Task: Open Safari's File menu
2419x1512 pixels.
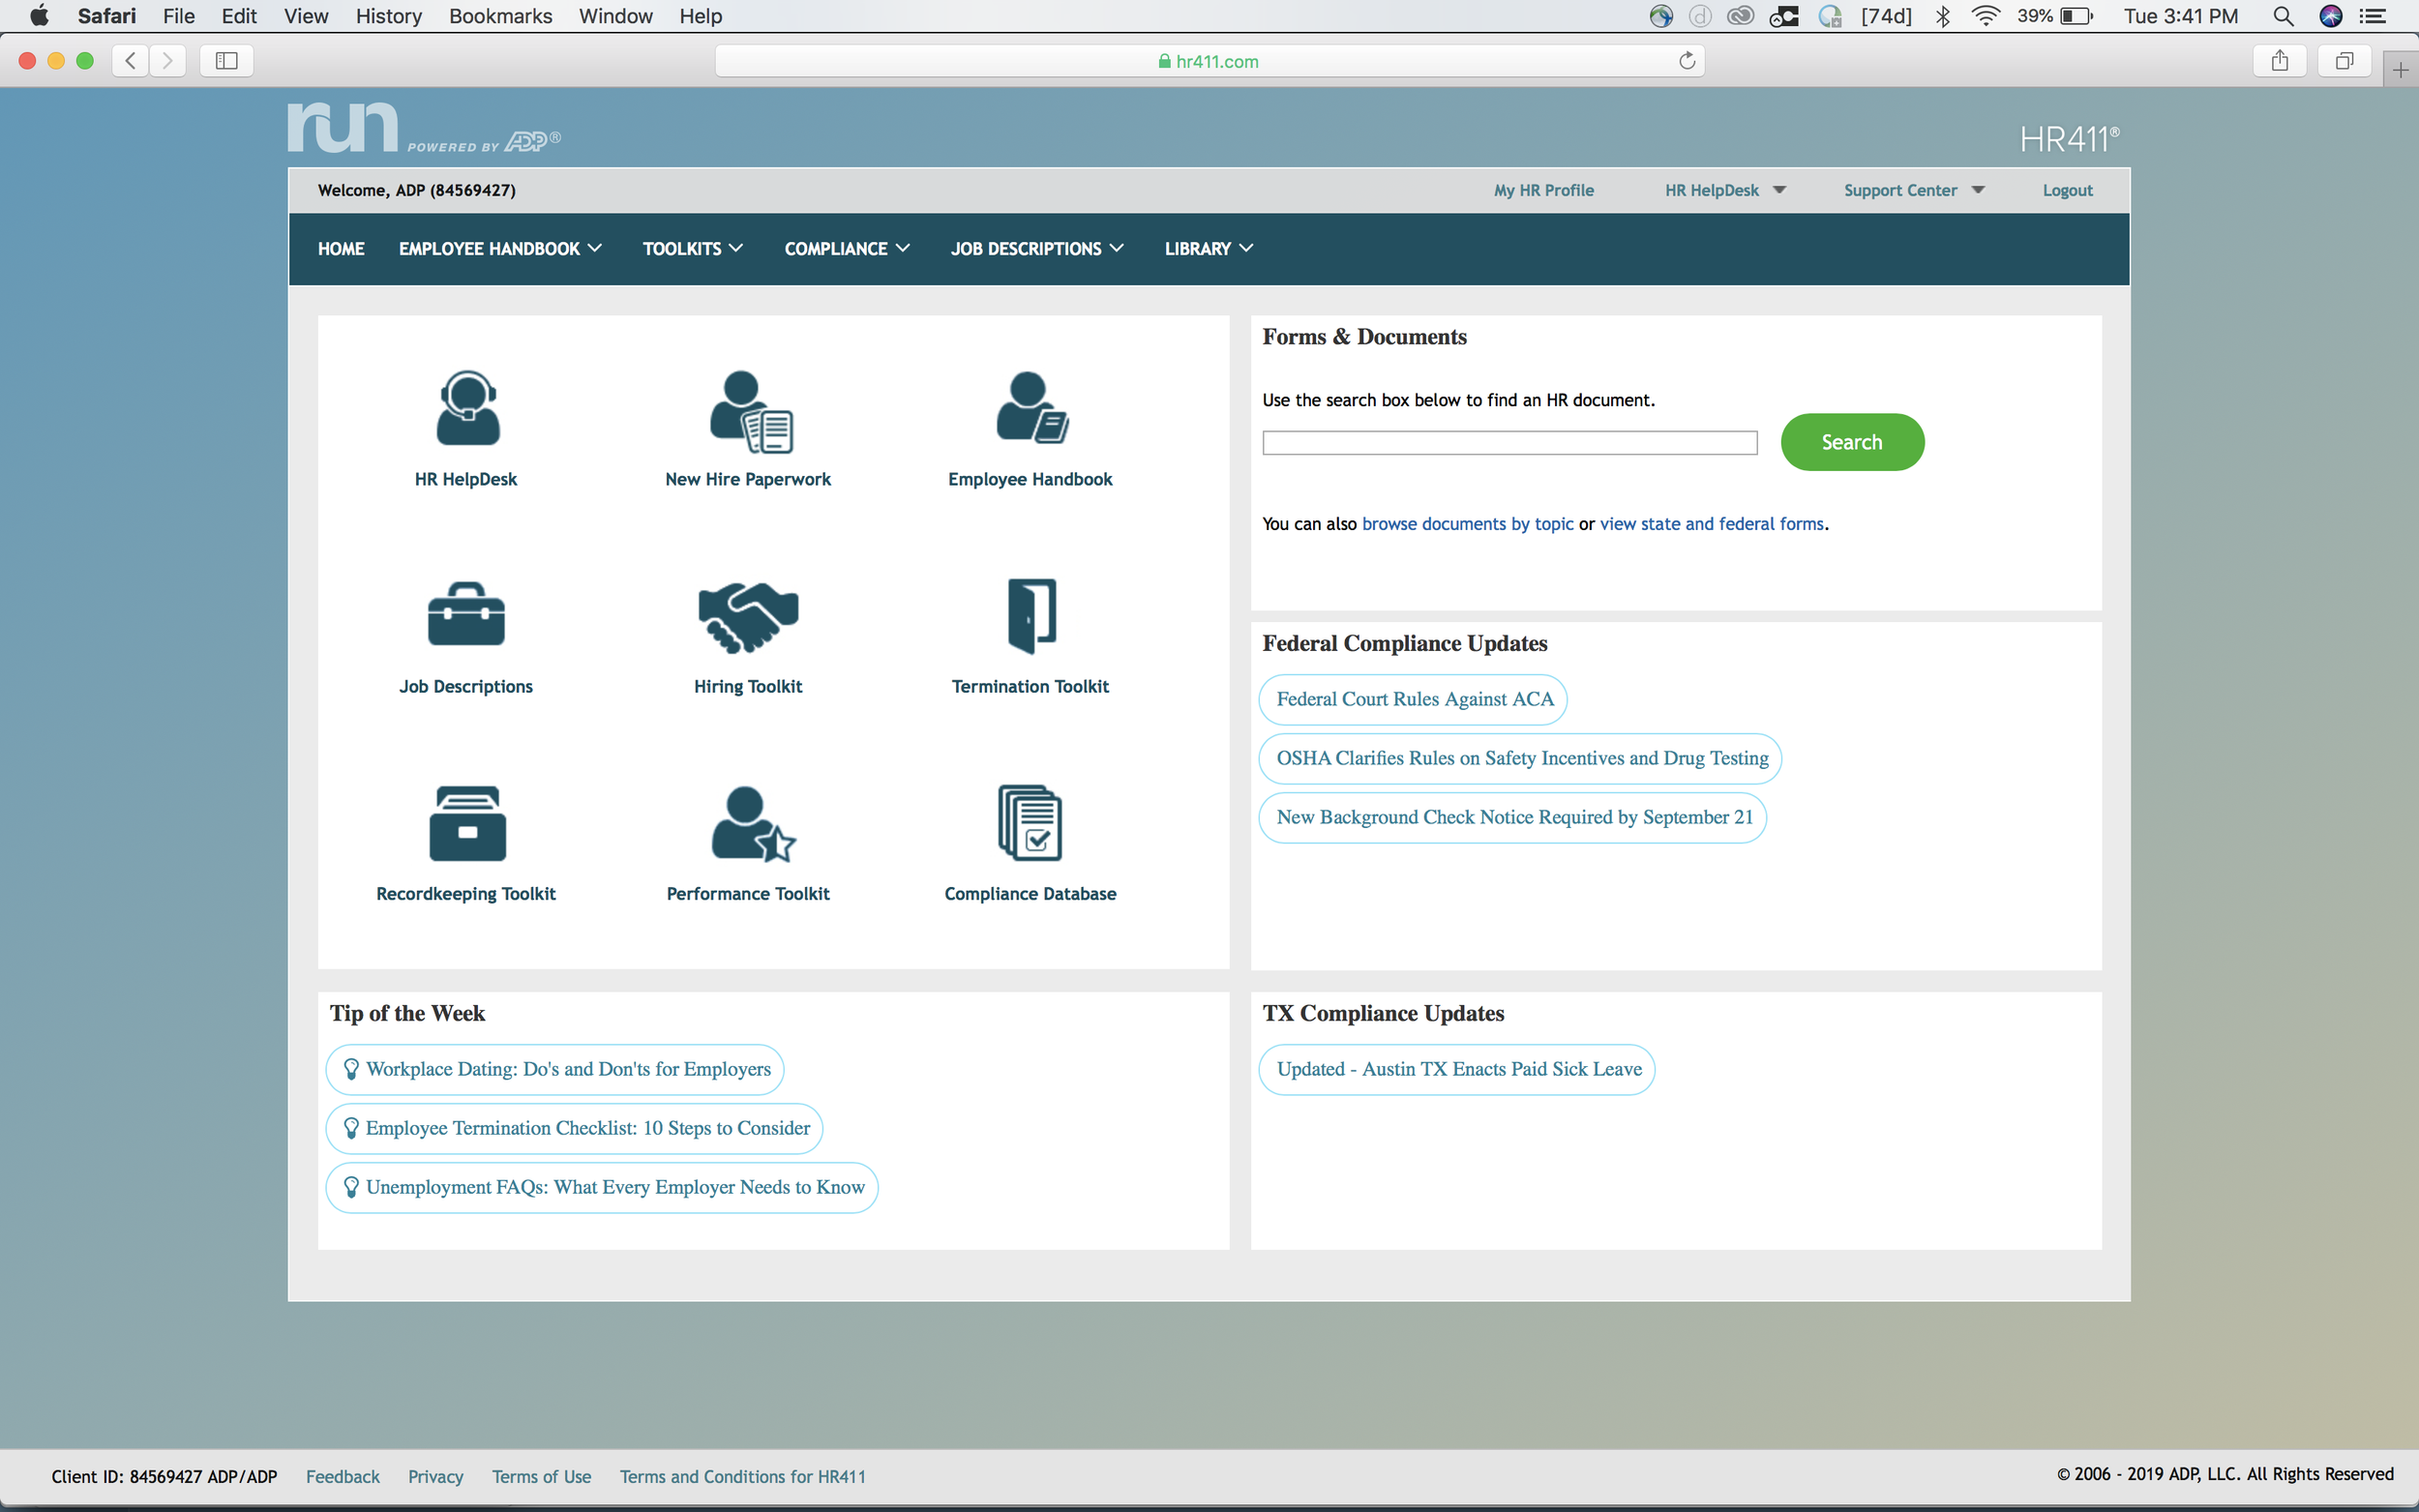Action: point(179,16)
